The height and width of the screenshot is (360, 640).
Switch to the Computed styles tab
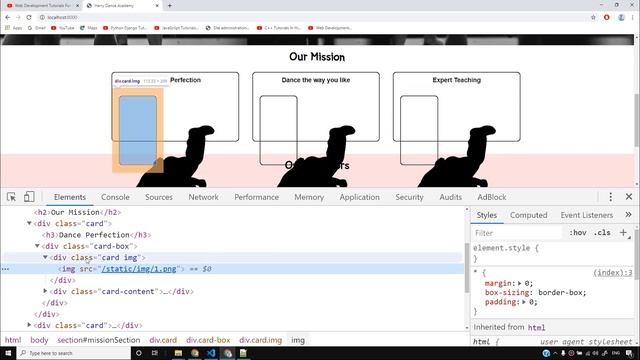[528, 215]
